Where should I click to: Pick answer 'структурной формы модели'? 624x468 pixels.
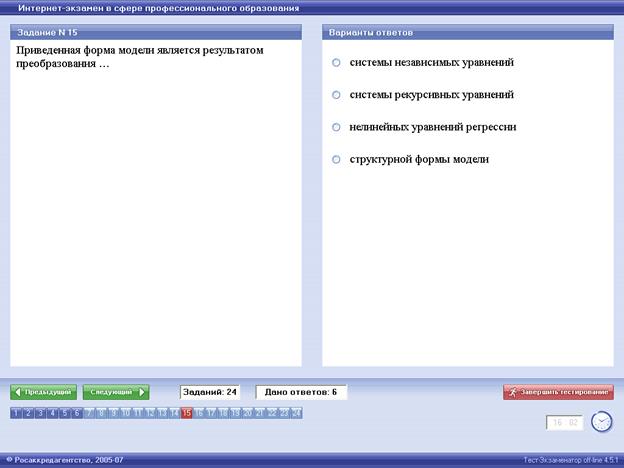tap(336, 160)
